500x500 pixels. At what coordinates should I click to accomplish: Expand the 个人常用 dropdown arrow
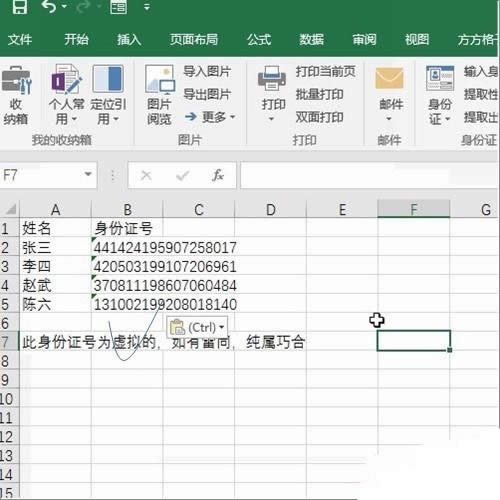click(74, 119)
